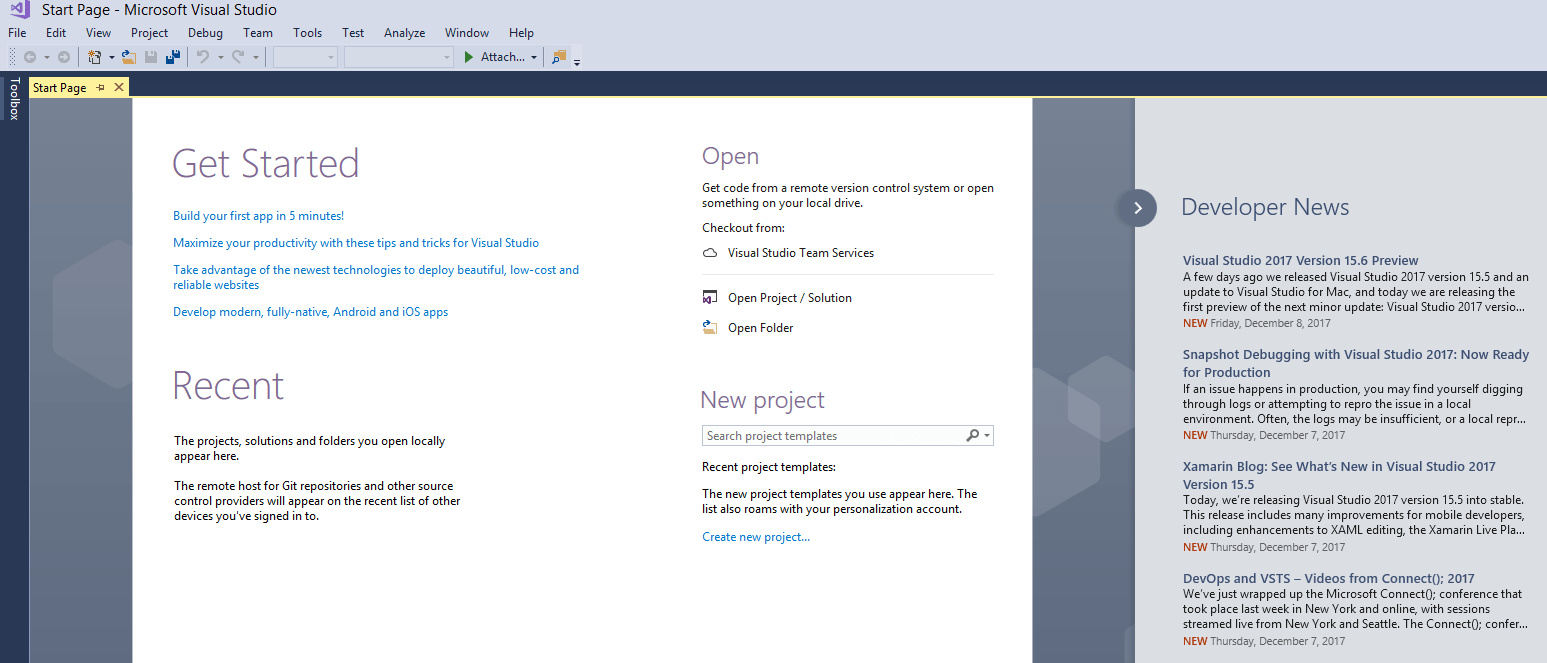Click Open Project / Solution link
Viewport: 1547px width, 663px height.
(790, 298)
